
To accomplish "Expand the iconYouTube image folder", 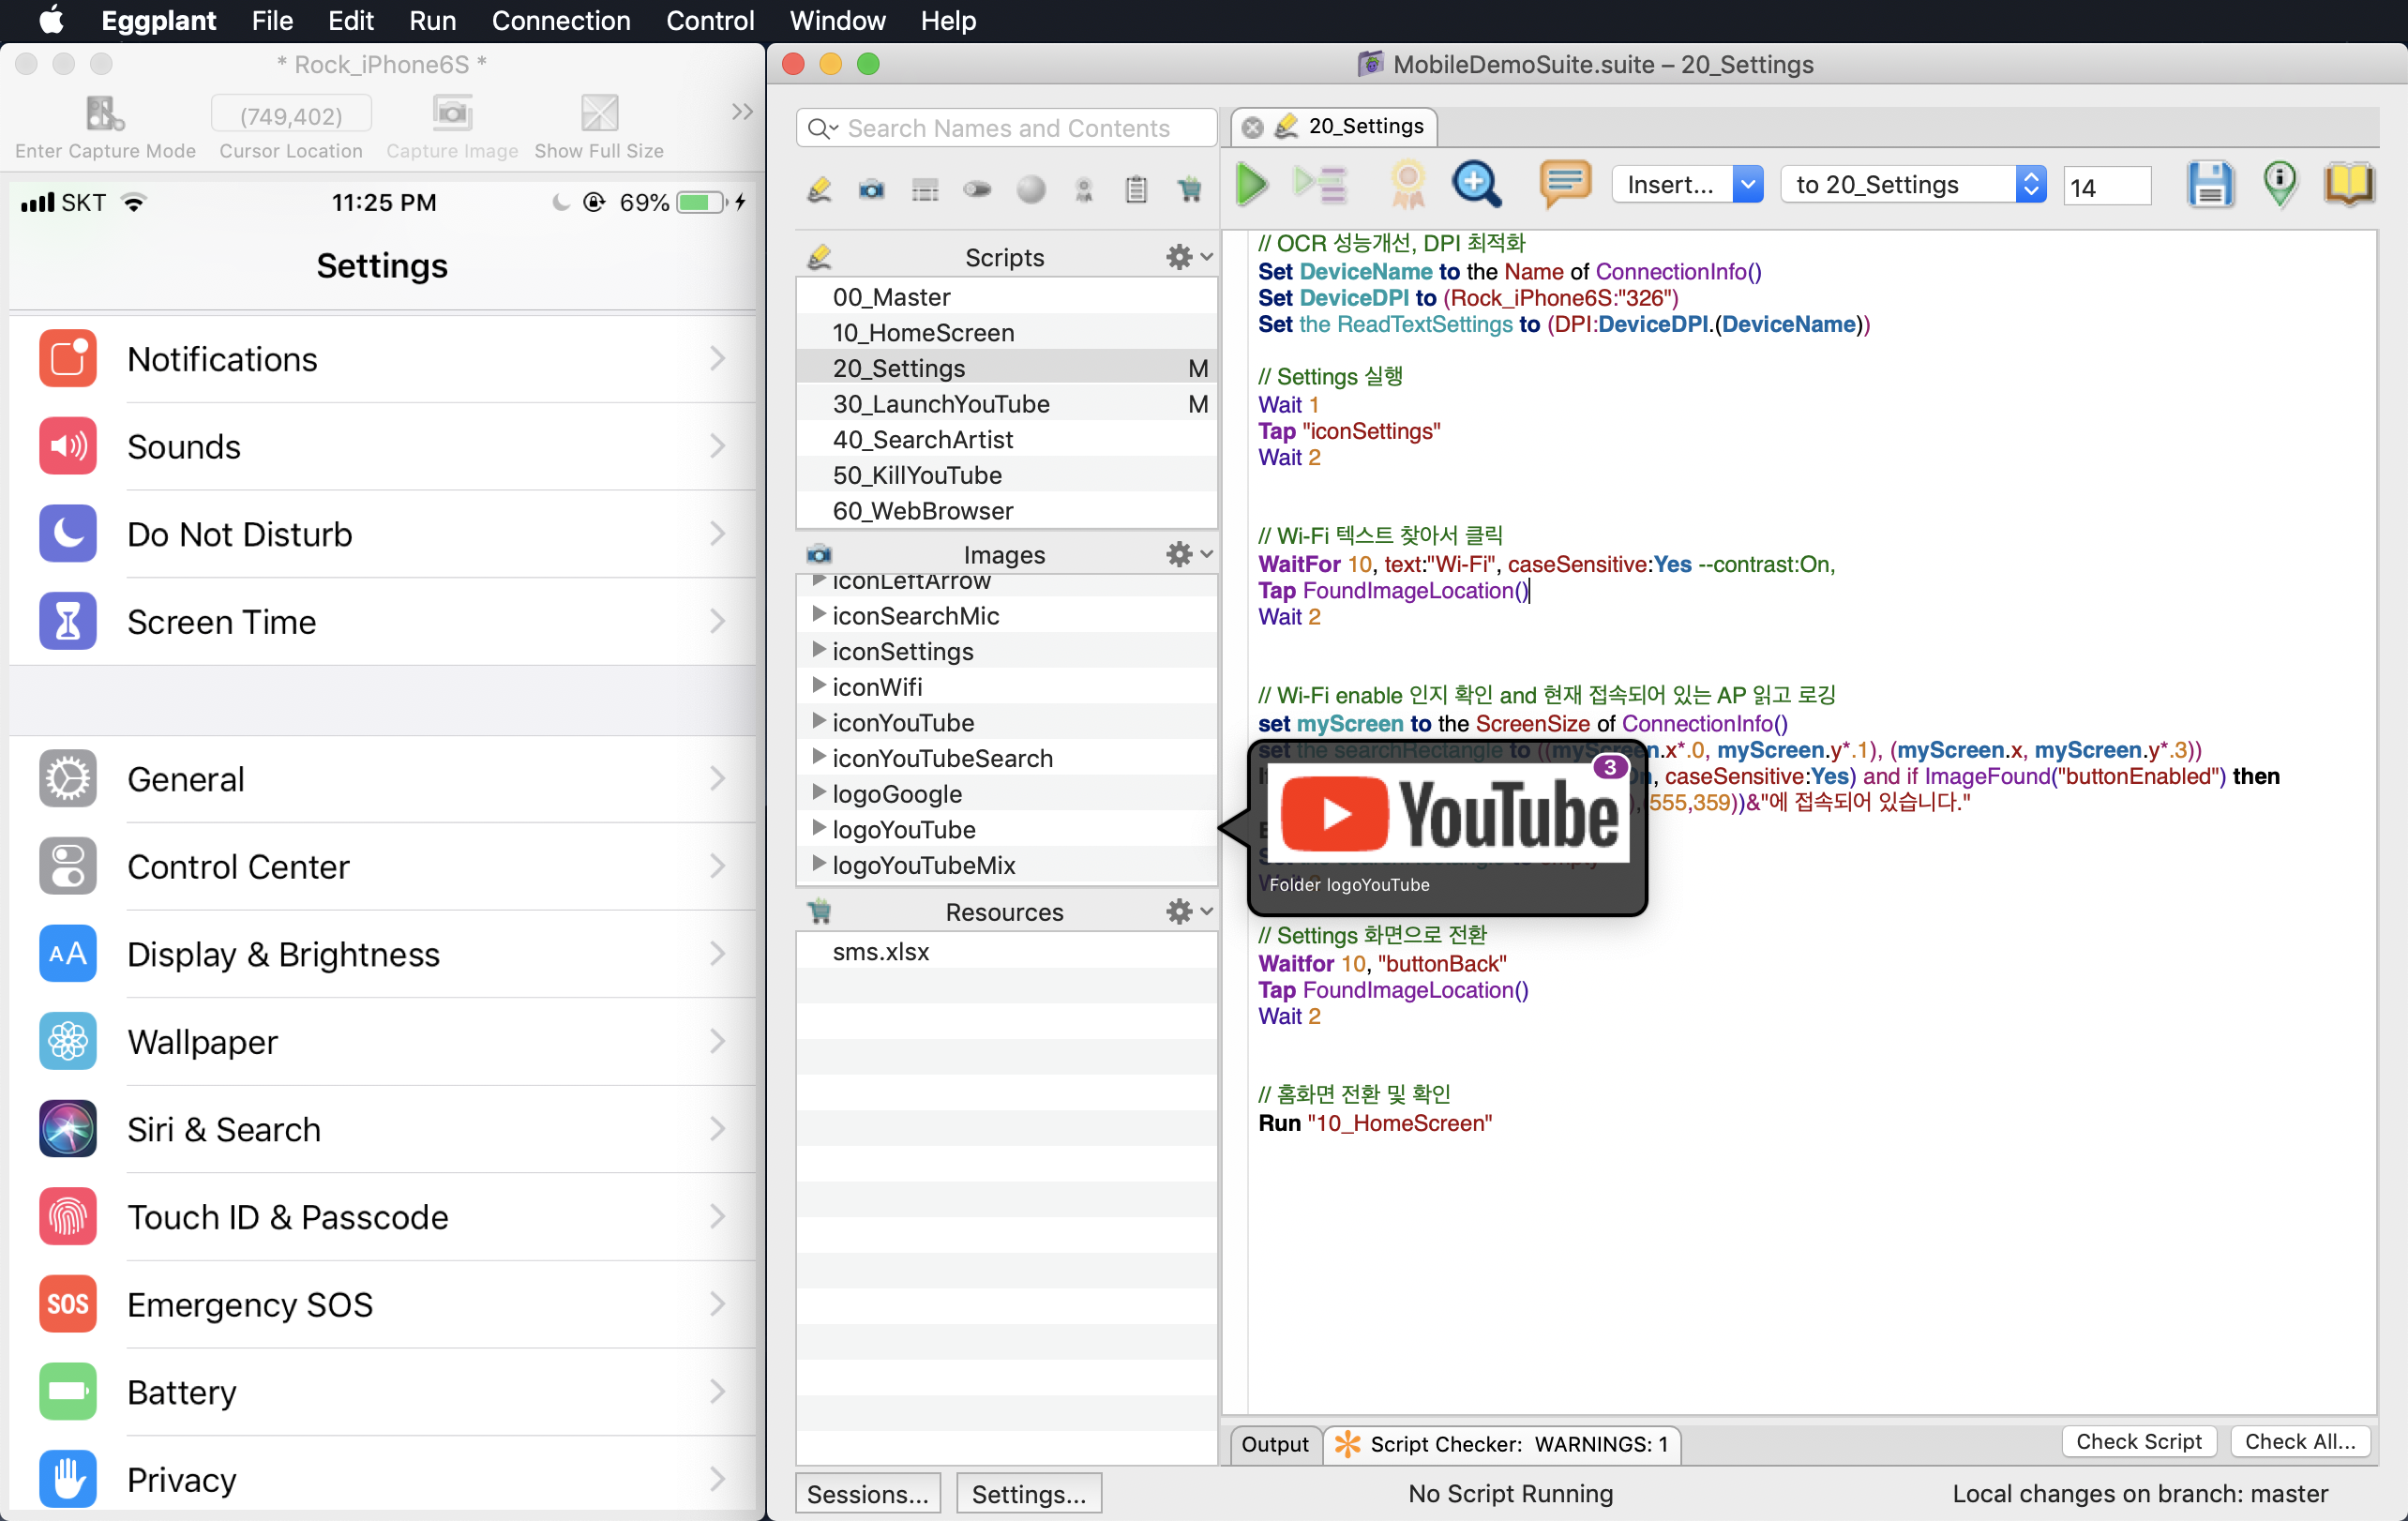I will pyautogui.click(x=818, y=721).
